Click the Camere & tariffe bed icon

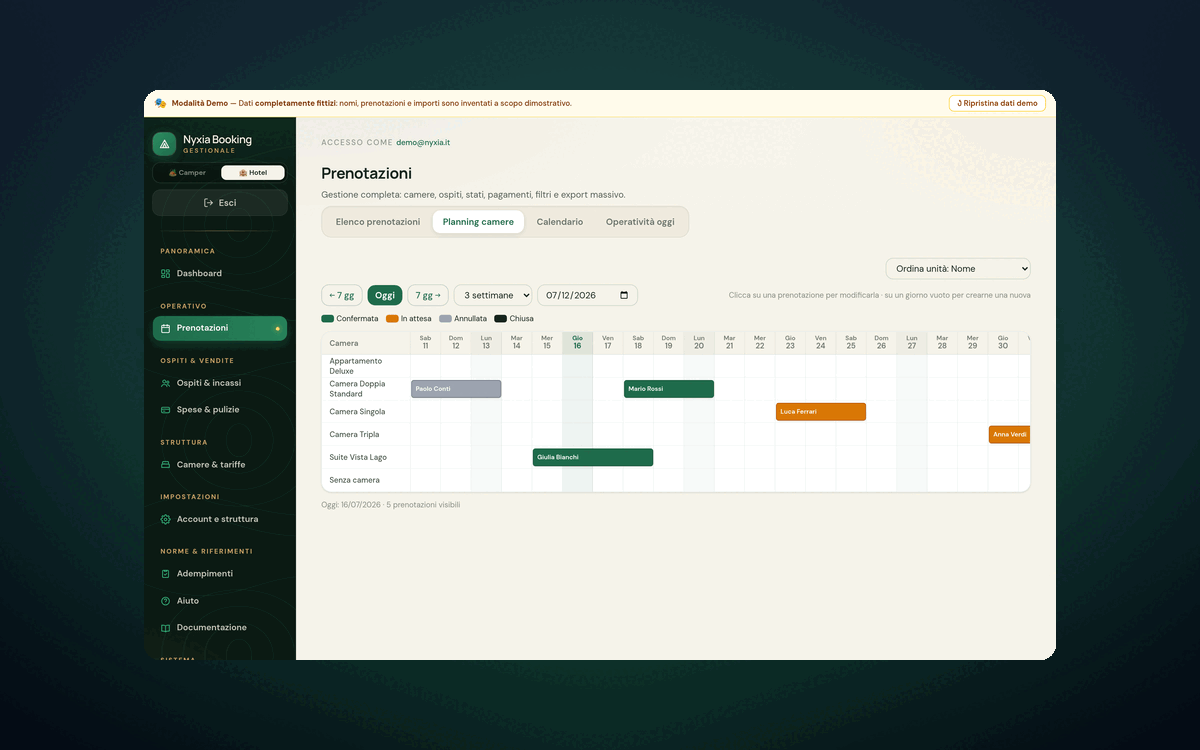(166, 464)
